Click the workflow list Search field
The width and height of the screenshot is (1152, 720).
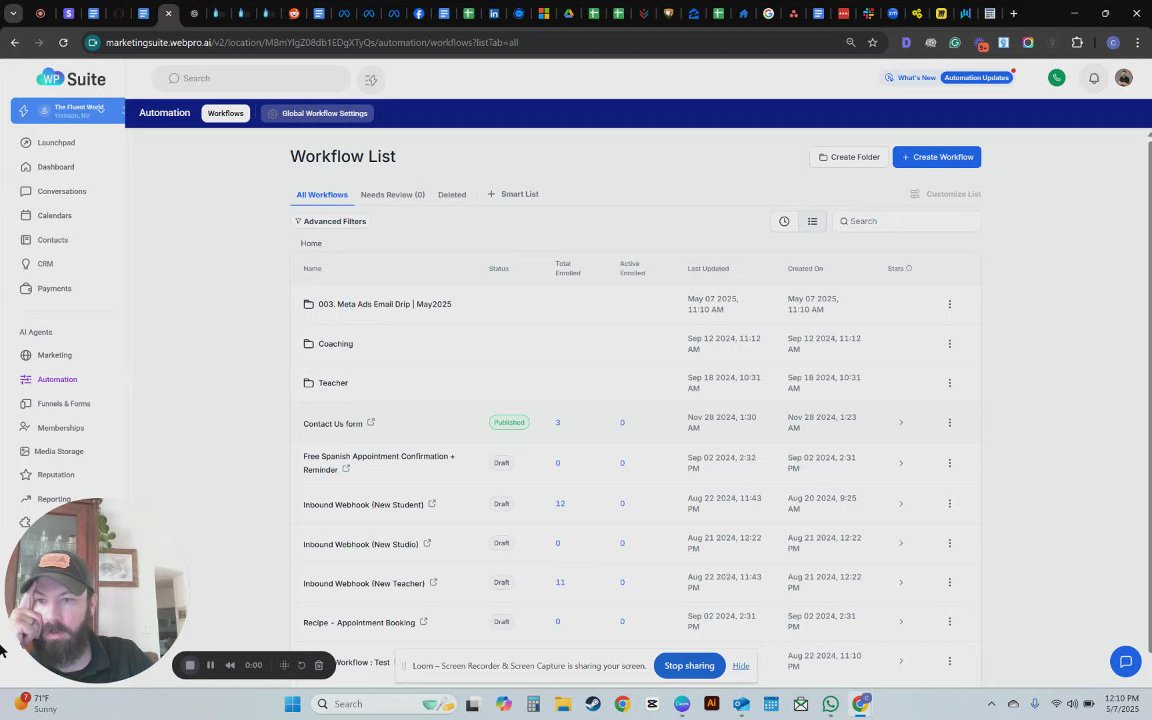[x=906, y=221]
